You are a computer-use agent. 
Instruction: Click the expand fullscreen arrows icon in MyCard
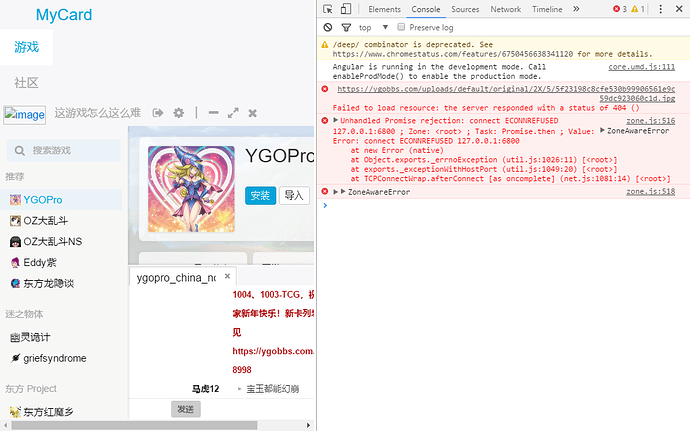233,113
